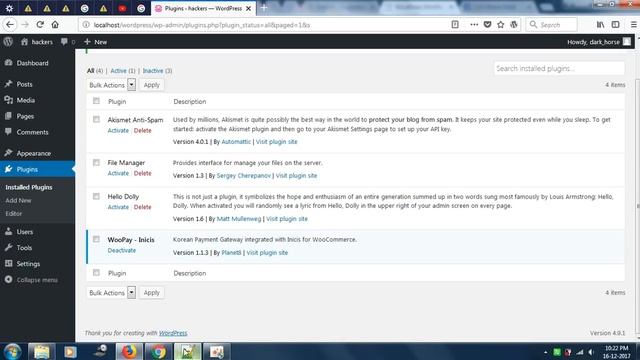Check the WooPay - Inicis checkbox

[96, 239]
